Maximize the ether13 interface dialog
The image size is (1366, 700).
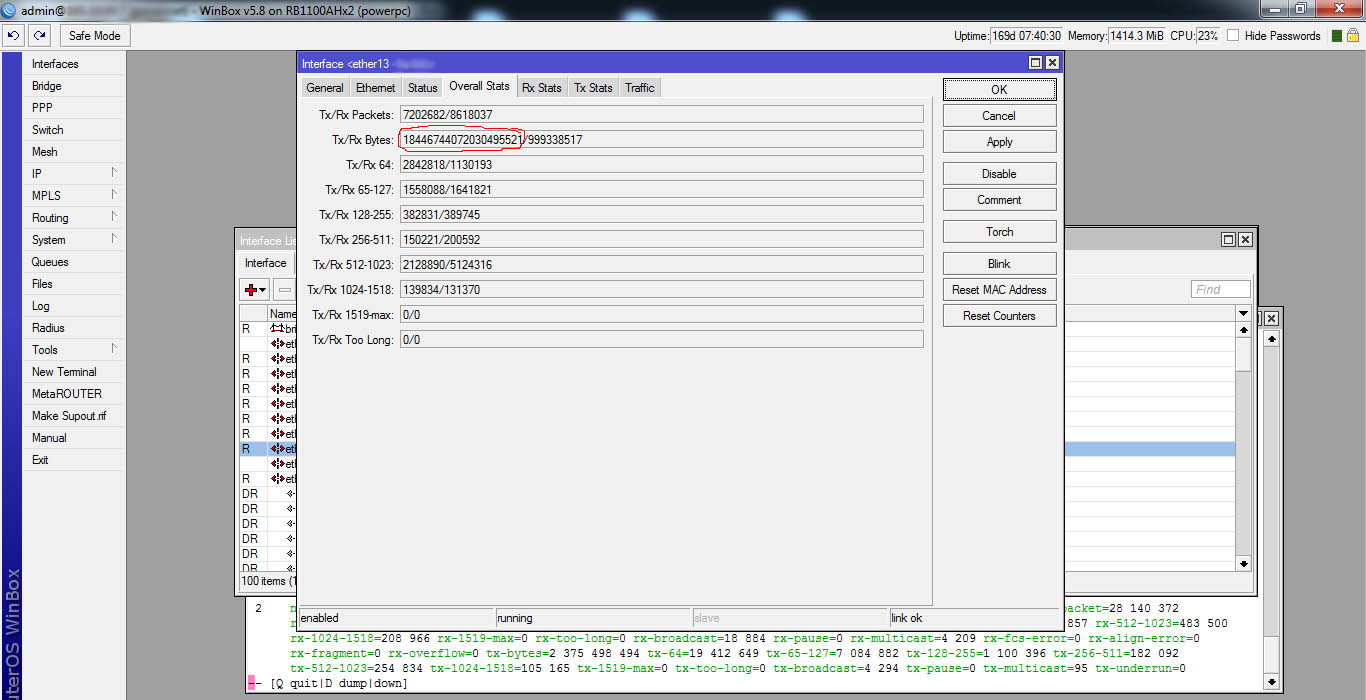click(x=1036, y=63)
